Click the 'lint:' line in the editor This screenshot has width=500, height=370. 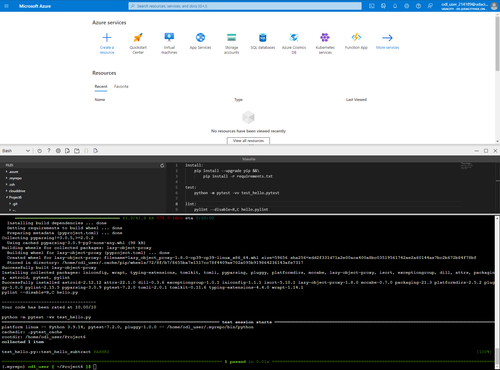pyautogui.click(x=191, y=204)
